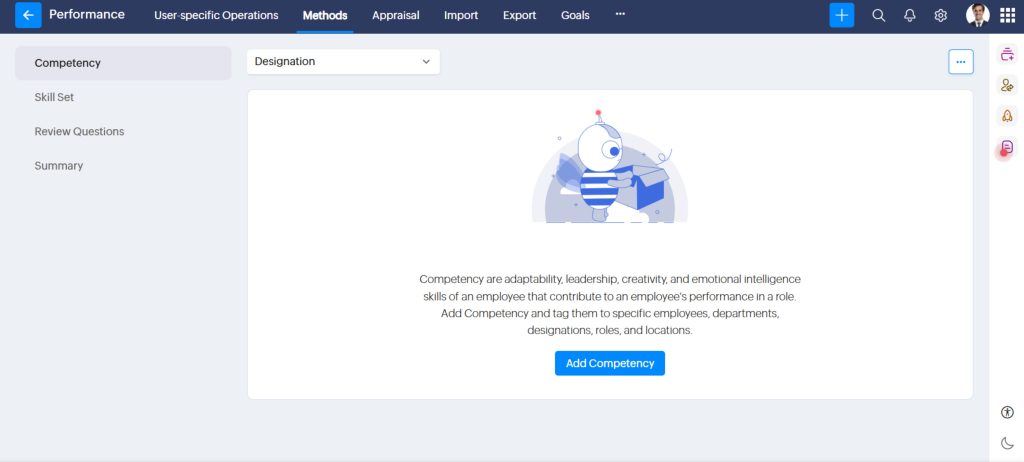Open the three-dot options button above the panel
The width and height of the screenshot is (1024, 462).
pos(961,62)
